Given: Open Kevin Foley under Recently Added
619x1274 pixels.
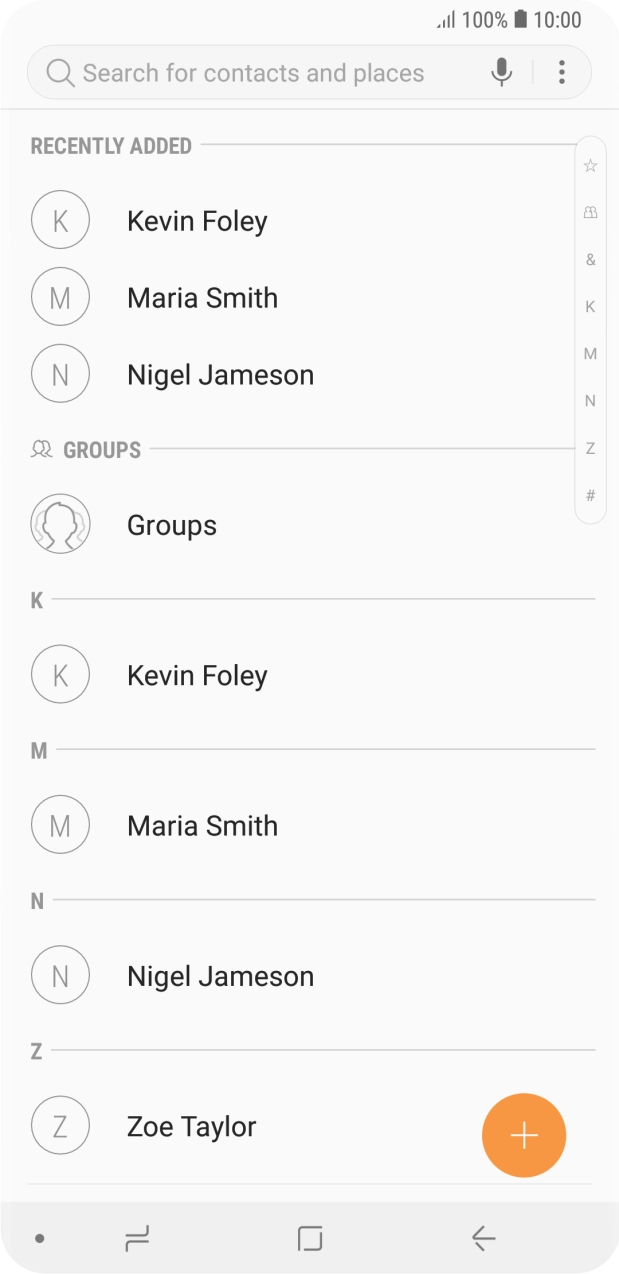Looking at the screenshot, I should coord(197,221).
